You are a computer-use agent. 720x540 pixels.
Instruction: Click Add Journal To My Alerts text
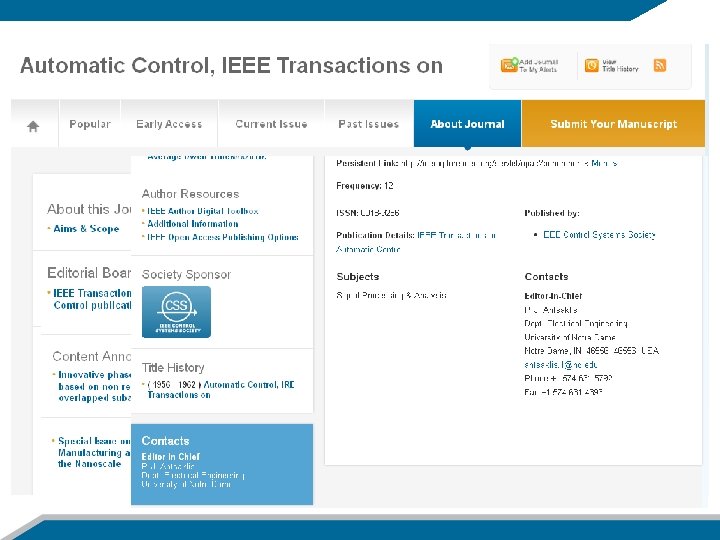pyautogui.click(x=538, y=65)
